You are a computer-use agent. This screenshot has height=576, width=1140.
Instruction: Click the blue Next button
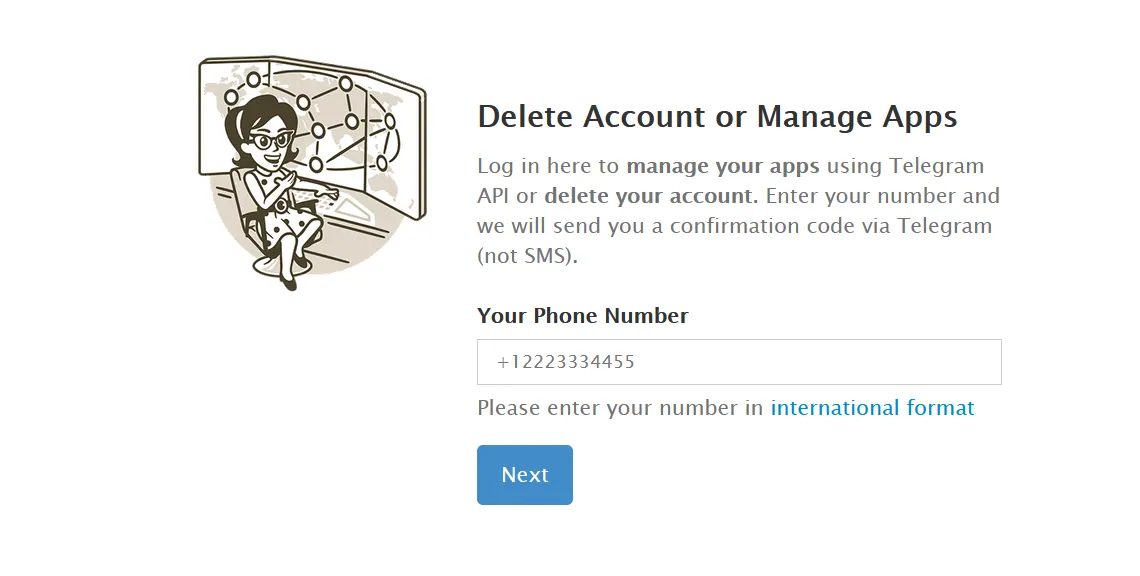(524, 475)
